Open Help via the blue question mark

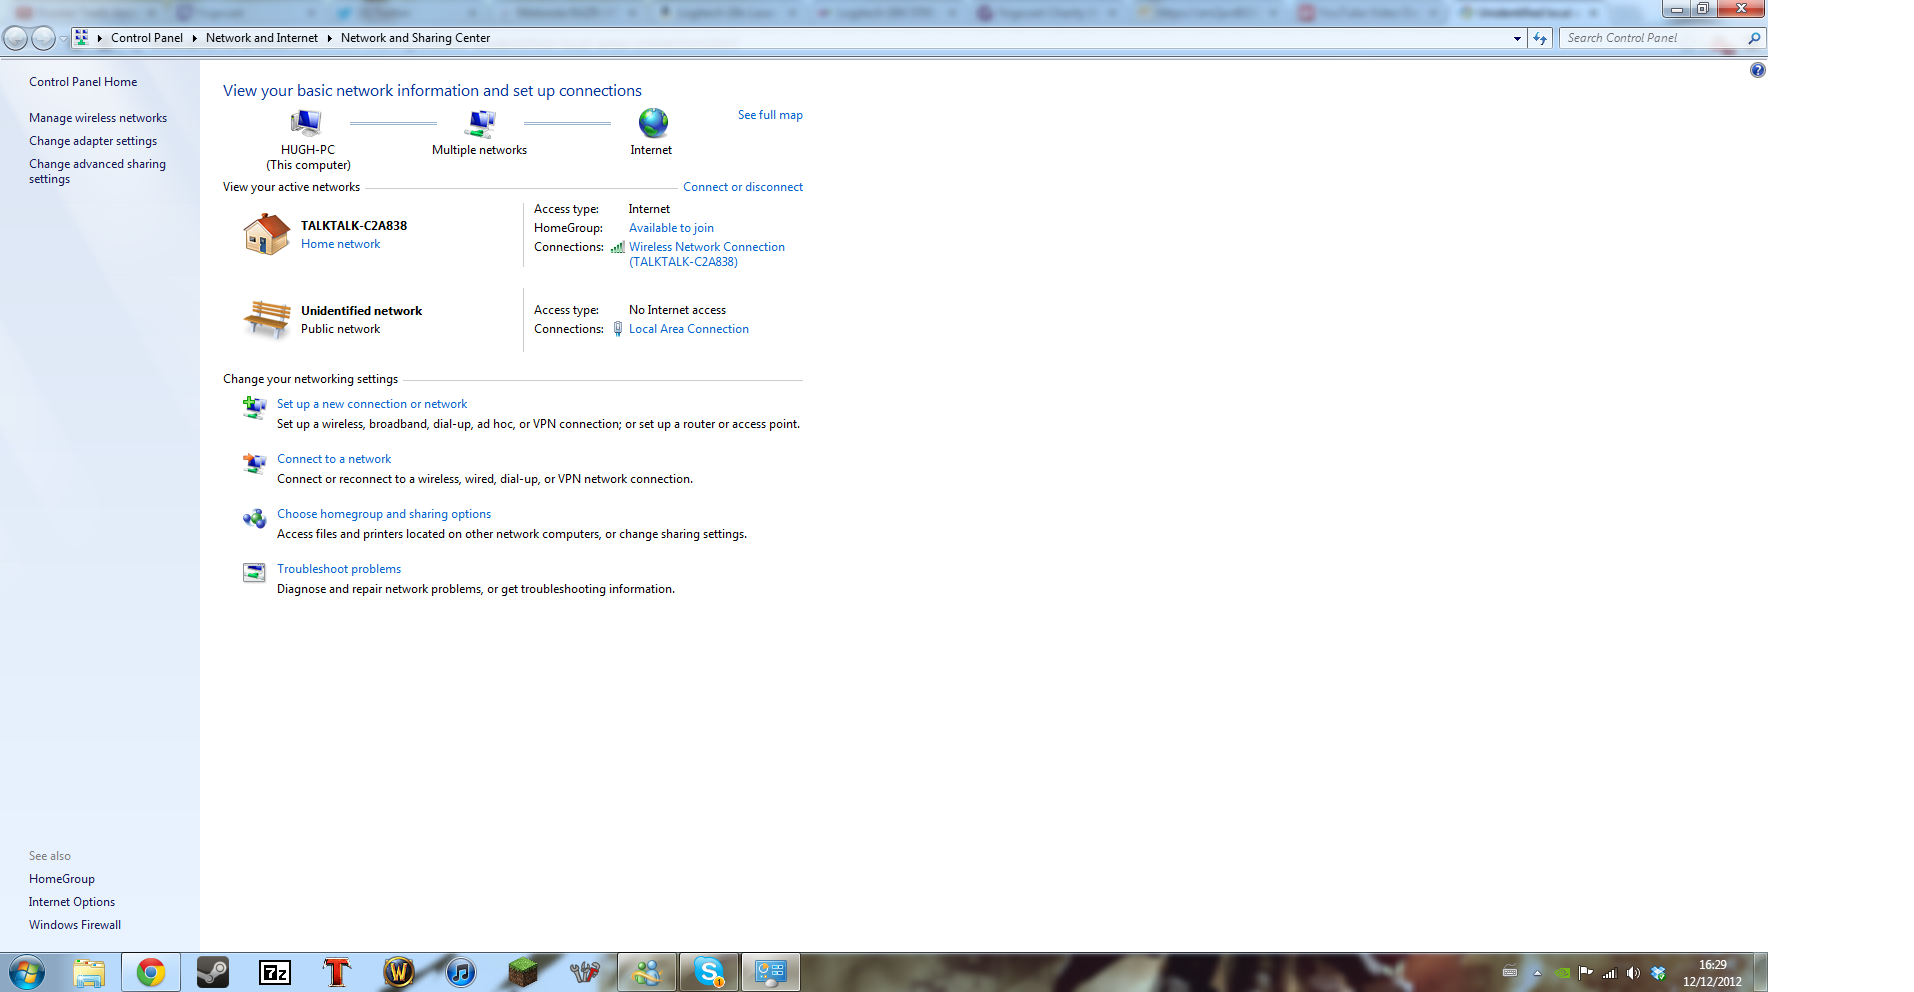click(1757, 70)
